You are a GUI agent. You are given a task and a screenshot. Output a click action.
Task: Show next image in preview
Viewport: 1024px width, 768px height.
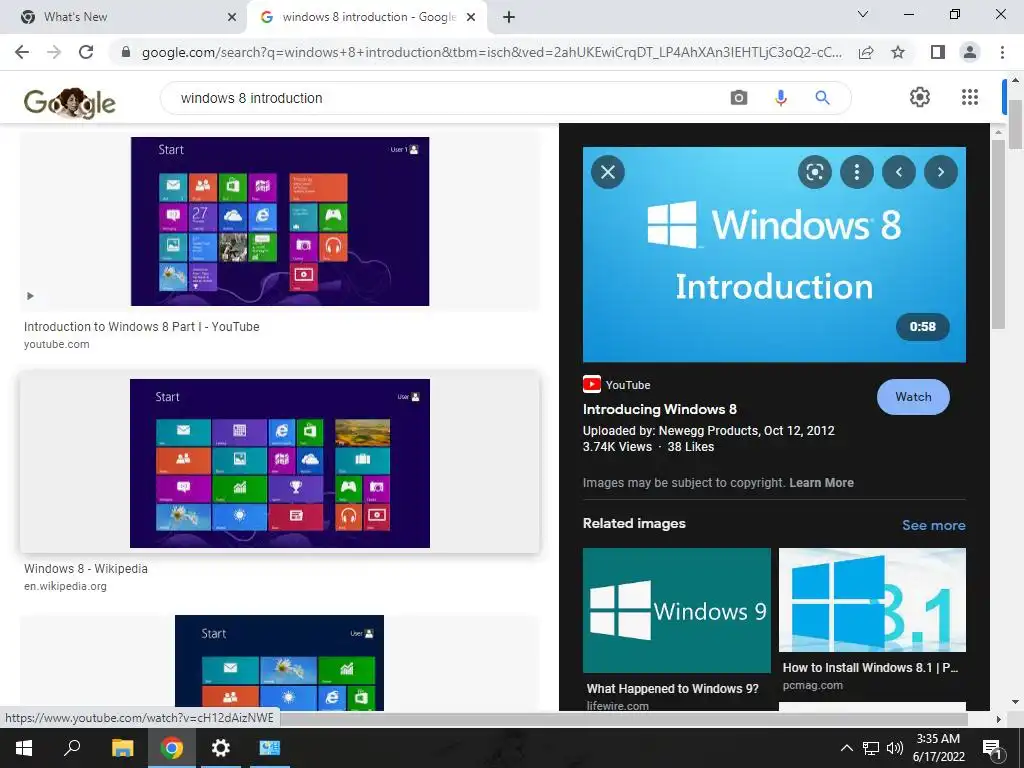[x=940, y=172]
